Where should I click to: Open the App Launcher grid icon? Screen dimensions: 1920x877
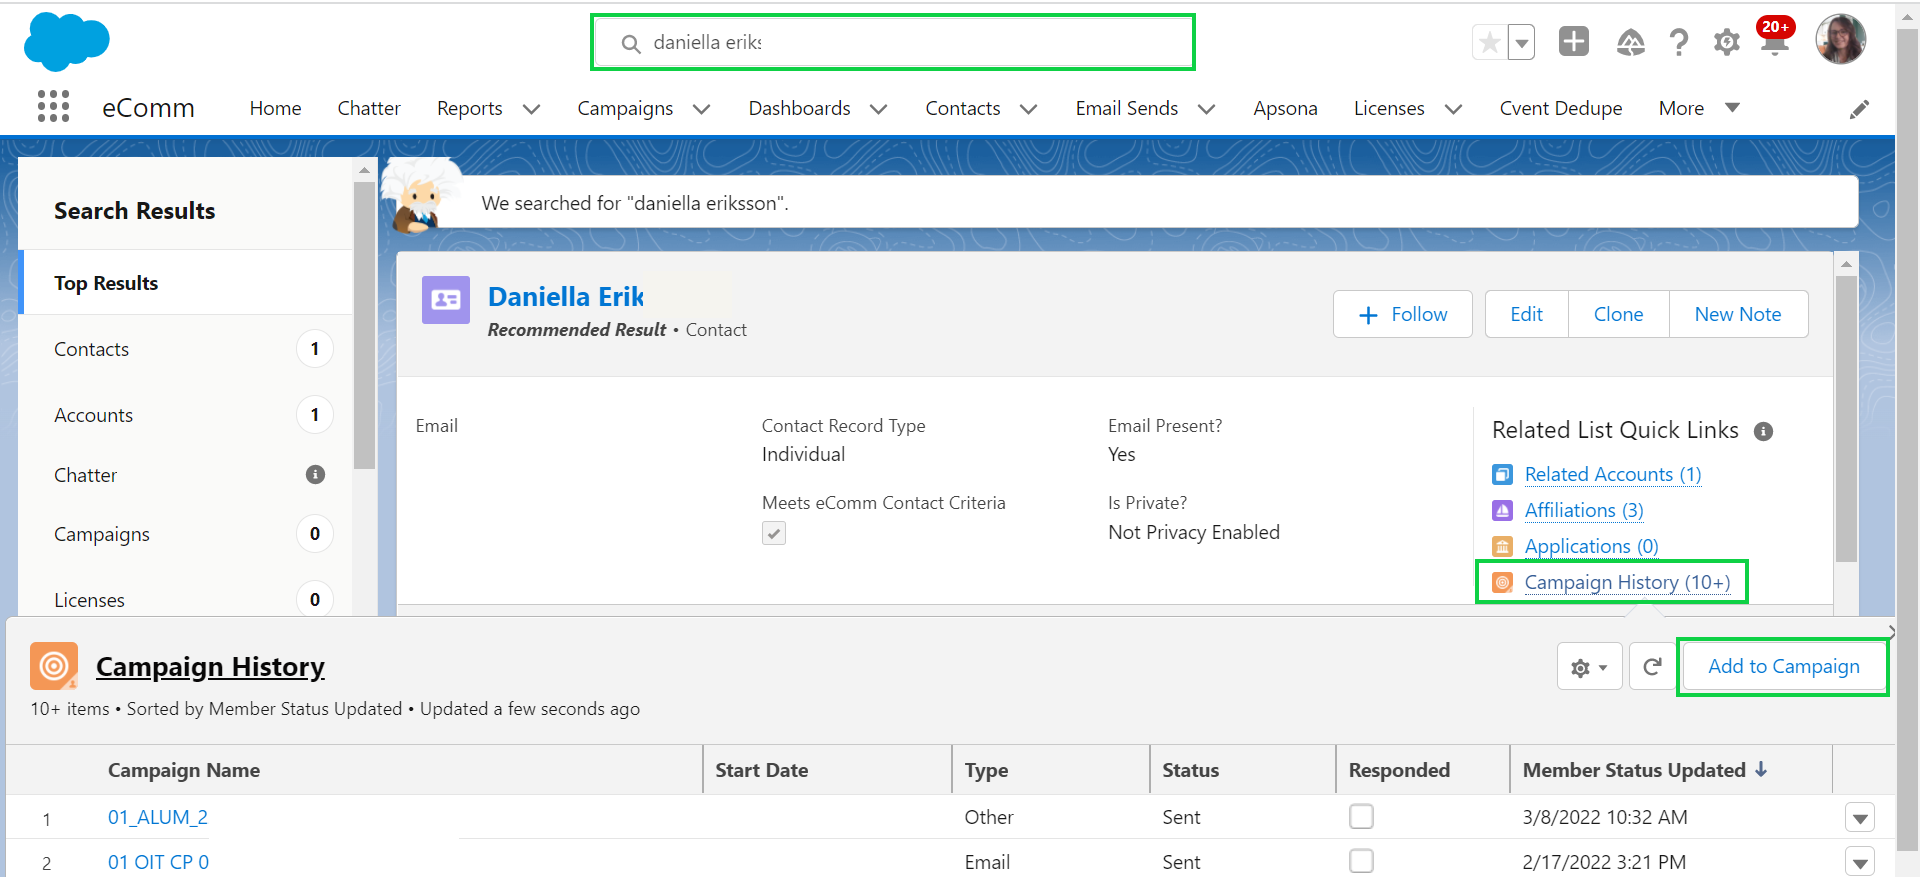(x=53, y=106)
